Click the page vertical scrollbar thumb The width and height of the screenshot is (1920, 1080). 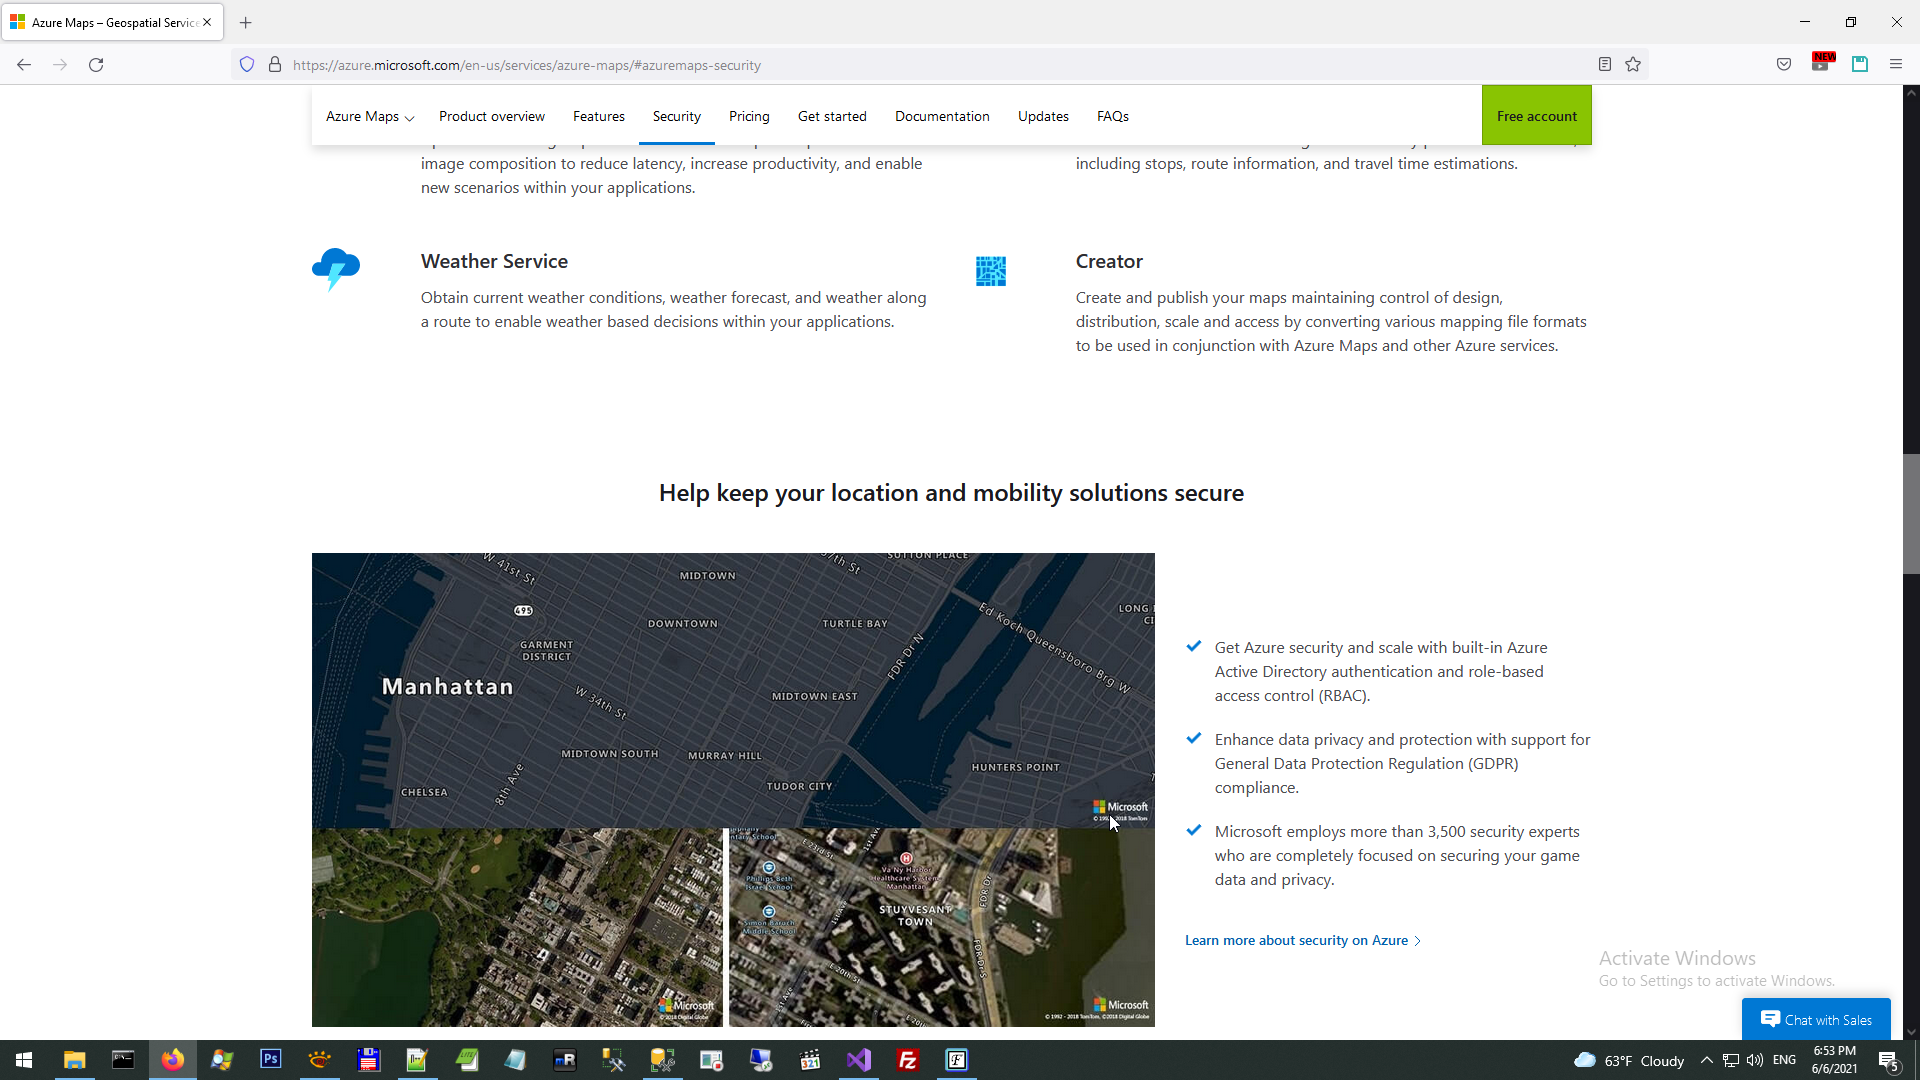pos(1911,513)
